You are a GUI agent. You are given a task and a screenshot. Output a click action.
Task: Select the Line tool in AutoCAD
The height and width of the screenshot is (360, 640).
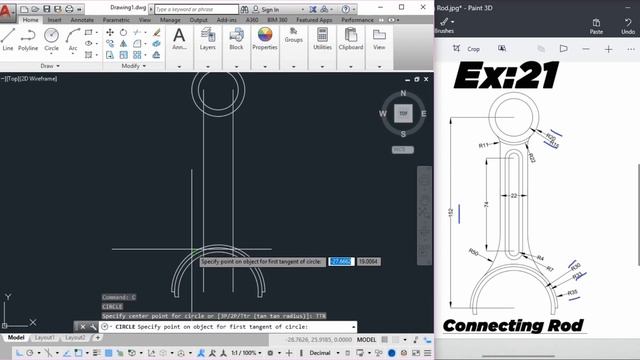(x=8, y=40)
